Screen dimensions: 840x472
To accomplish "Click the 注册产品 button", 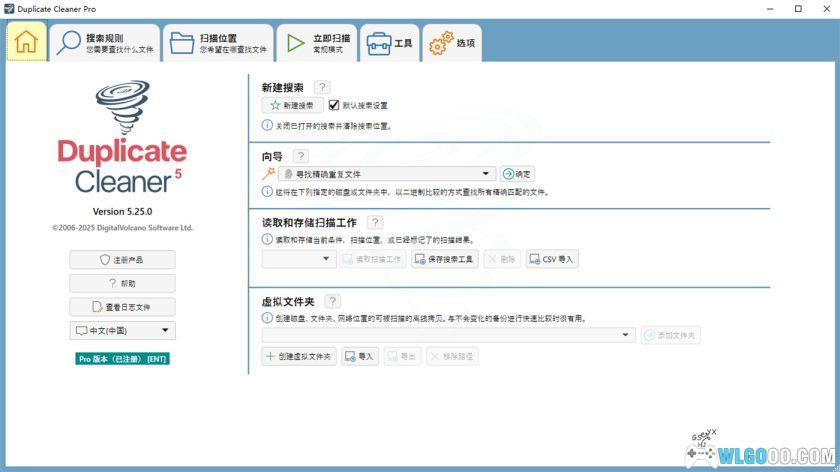I will point(122,260).
